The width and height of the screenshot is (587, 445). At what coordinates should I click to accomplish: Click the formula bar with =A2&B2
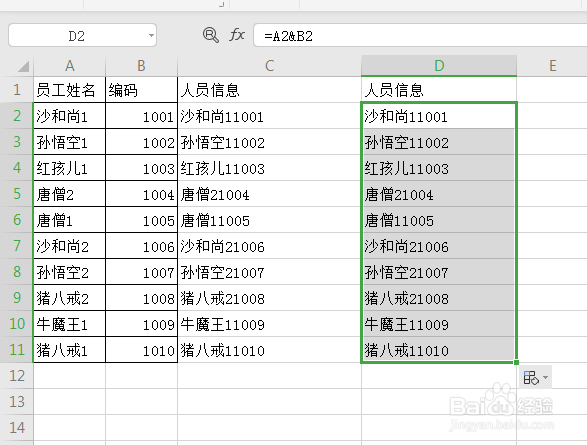(x=420, y=36)
